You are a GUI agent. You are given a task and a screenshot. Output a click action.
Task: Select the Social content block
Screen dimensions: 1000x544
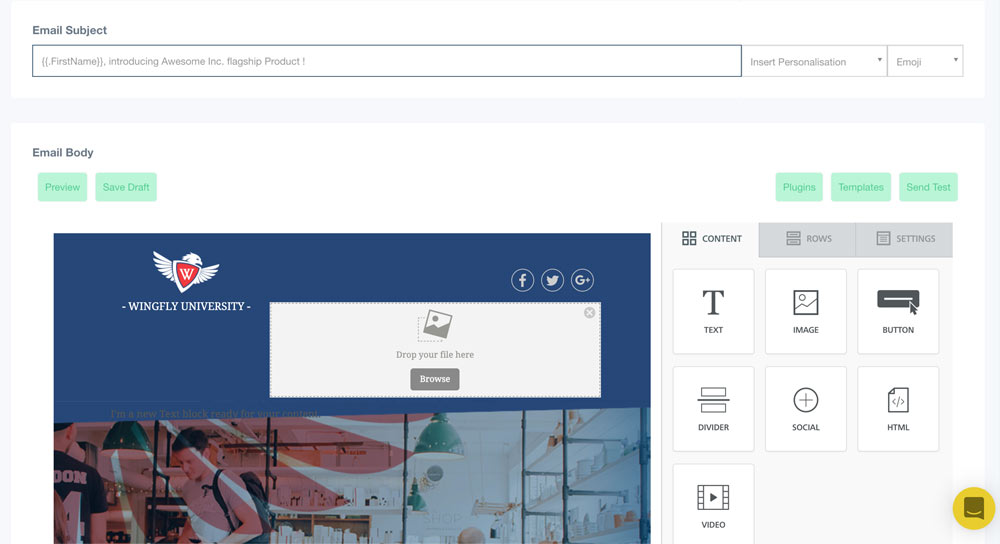(x=805, y=408)
